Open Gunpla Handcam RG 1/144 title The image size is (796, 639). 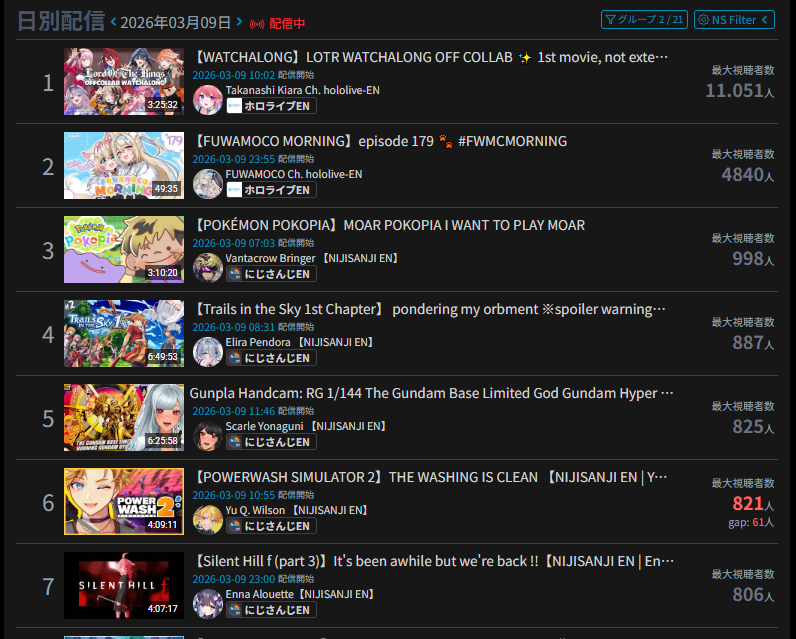(432, 393)
